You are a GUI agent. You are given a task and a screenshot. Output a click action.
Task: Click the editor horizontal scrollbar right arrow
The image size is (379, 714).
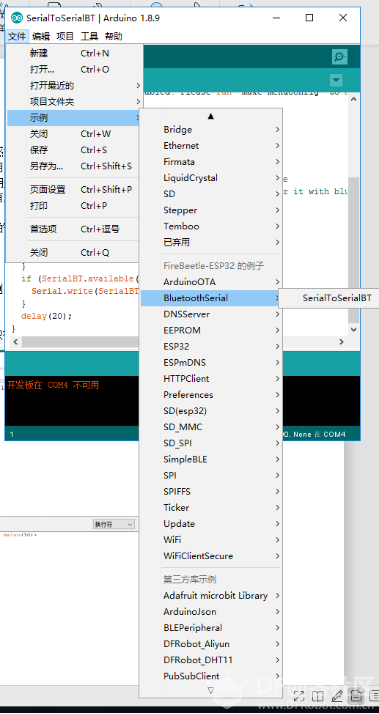pyautogui.click(x=341, y=342)
